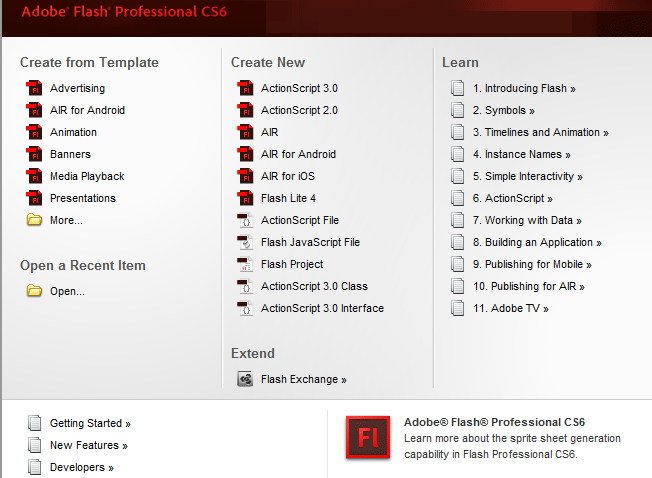The image size is (652, 478).
Task: Click the AIR for Android template icon
Action: pos(35,110)
